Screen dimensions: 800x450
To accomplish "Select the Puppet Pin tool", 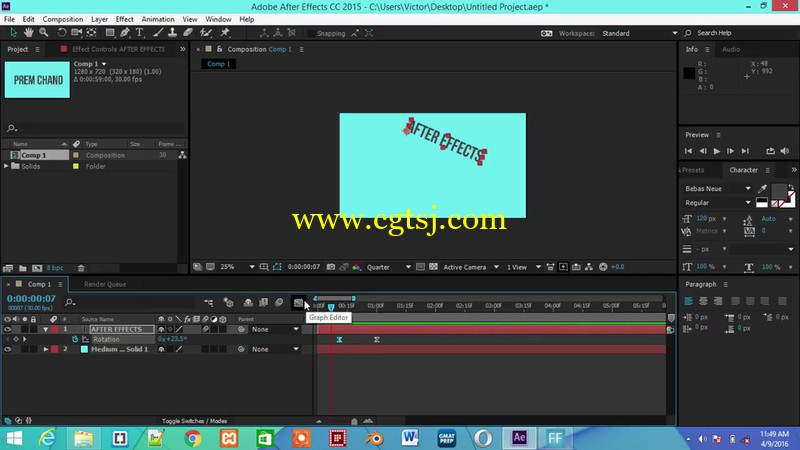I will [224, 33].
